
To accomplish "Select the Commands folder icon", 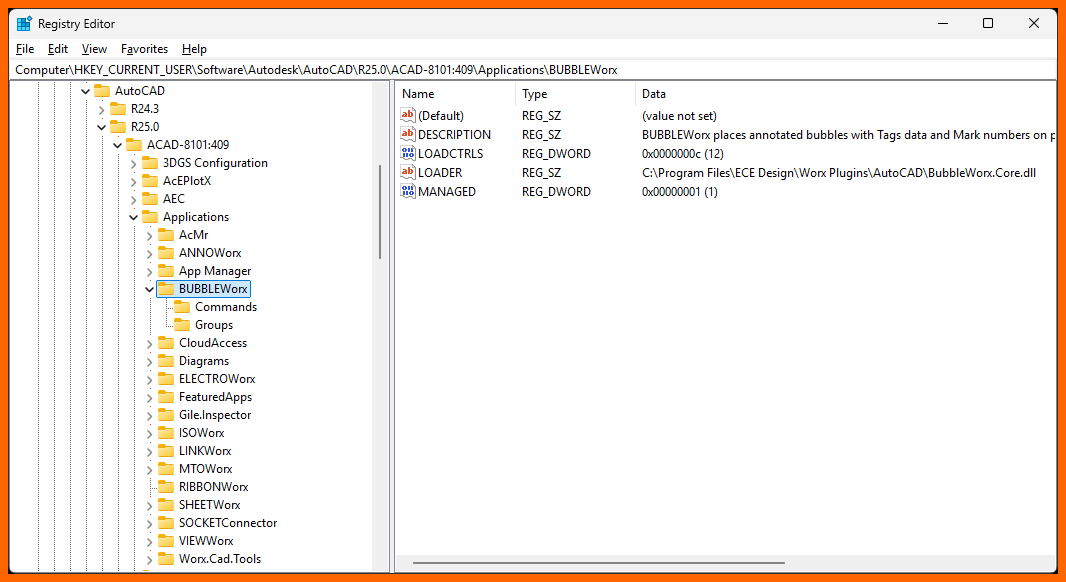I will point(182,307).
